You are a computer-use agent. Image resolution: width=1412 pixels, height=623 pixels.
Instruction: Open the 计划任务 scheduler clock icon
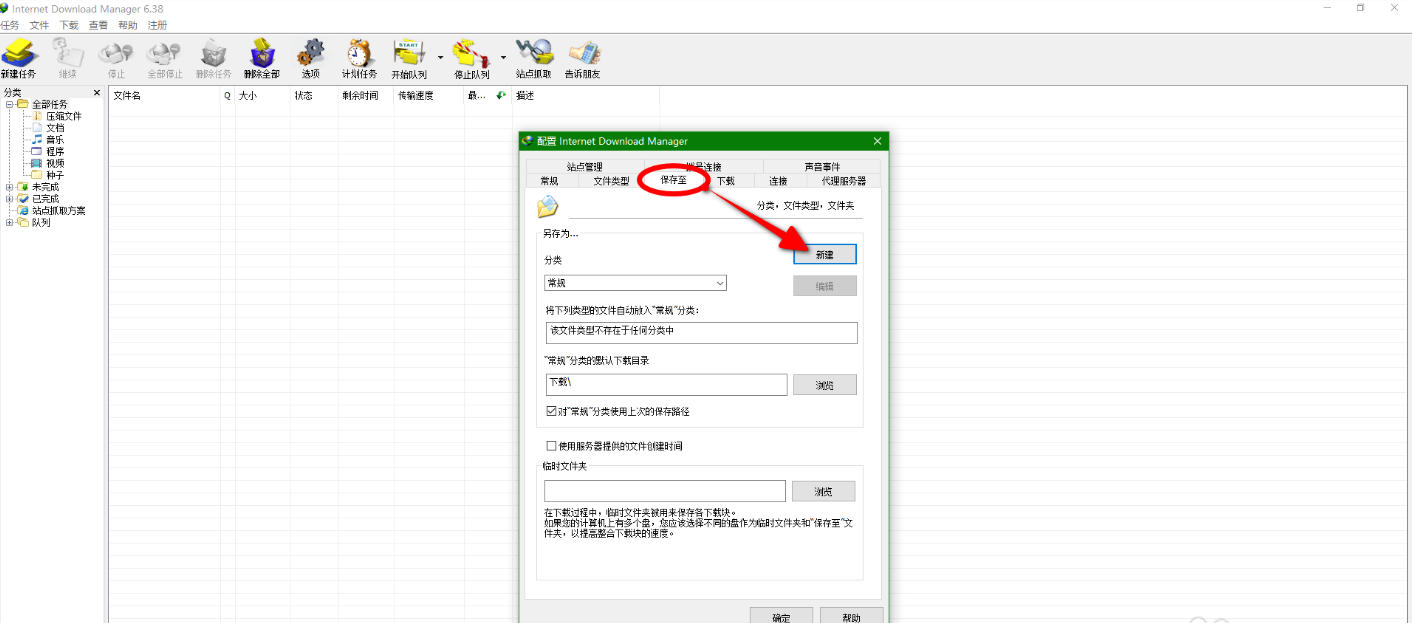point(359,59)
